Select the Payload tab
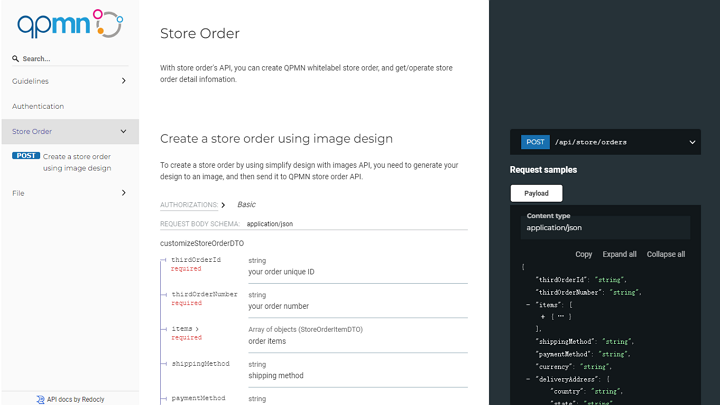 (x=536, y=193)
